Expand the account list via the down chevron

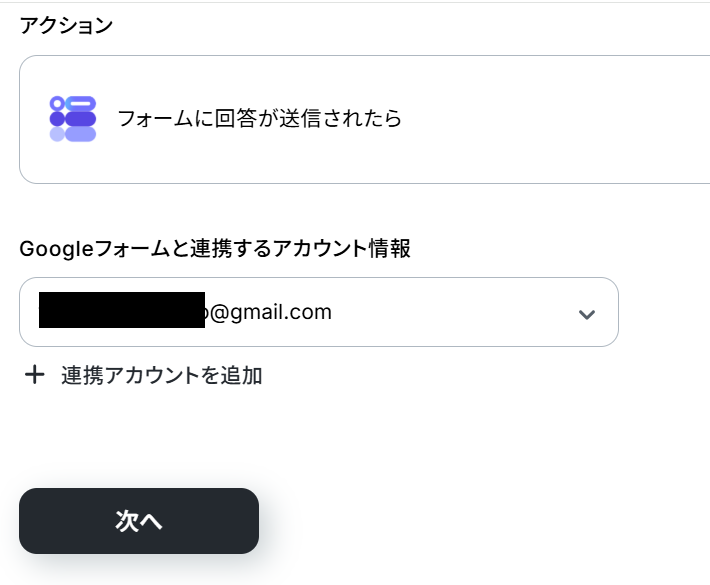(587, 314)
